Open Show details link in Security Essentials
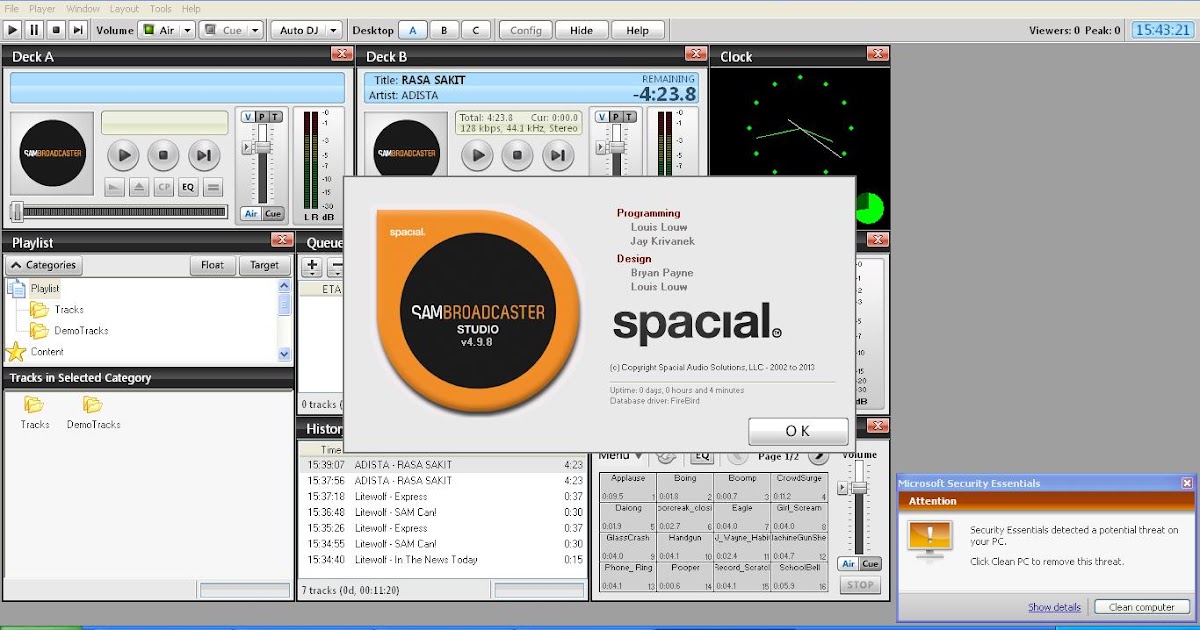1200x630 pixels. coord(1054,607)
